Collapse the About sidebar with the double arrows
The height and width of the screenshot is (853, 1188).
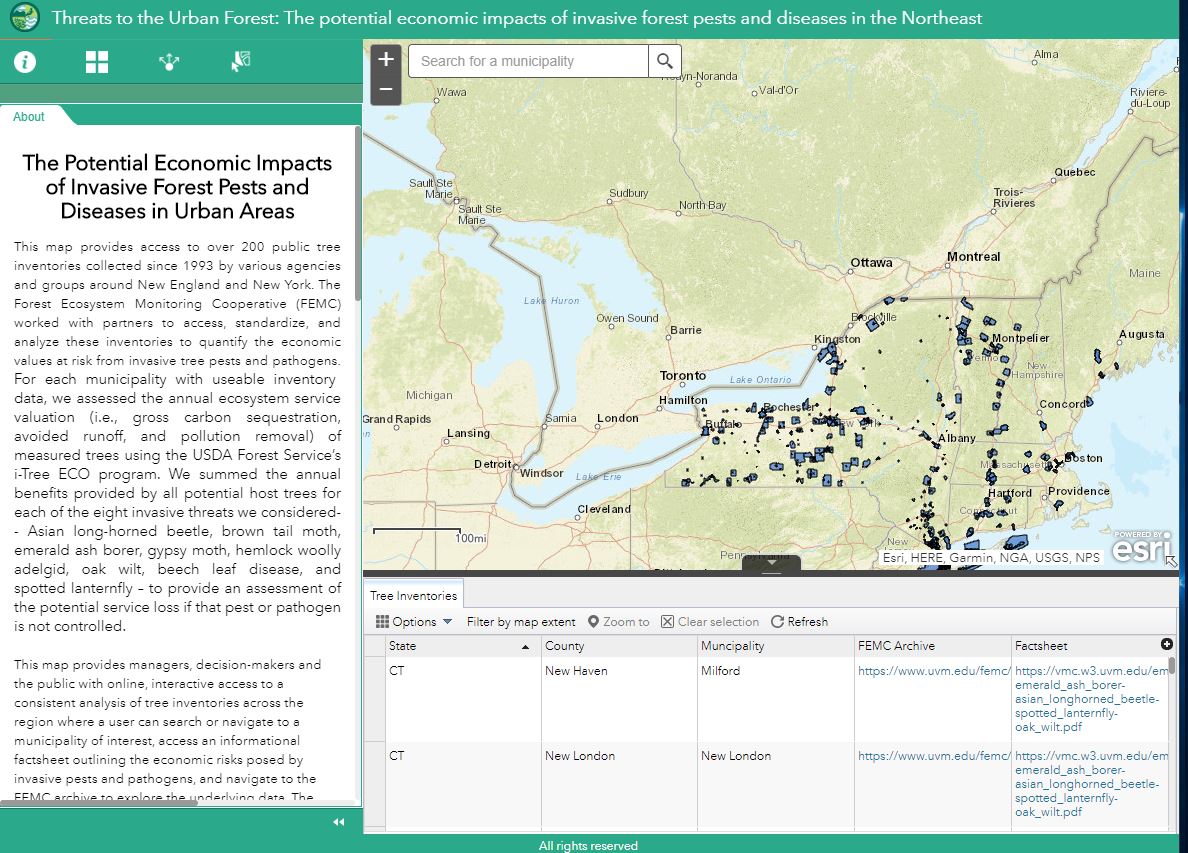[338, 822]
